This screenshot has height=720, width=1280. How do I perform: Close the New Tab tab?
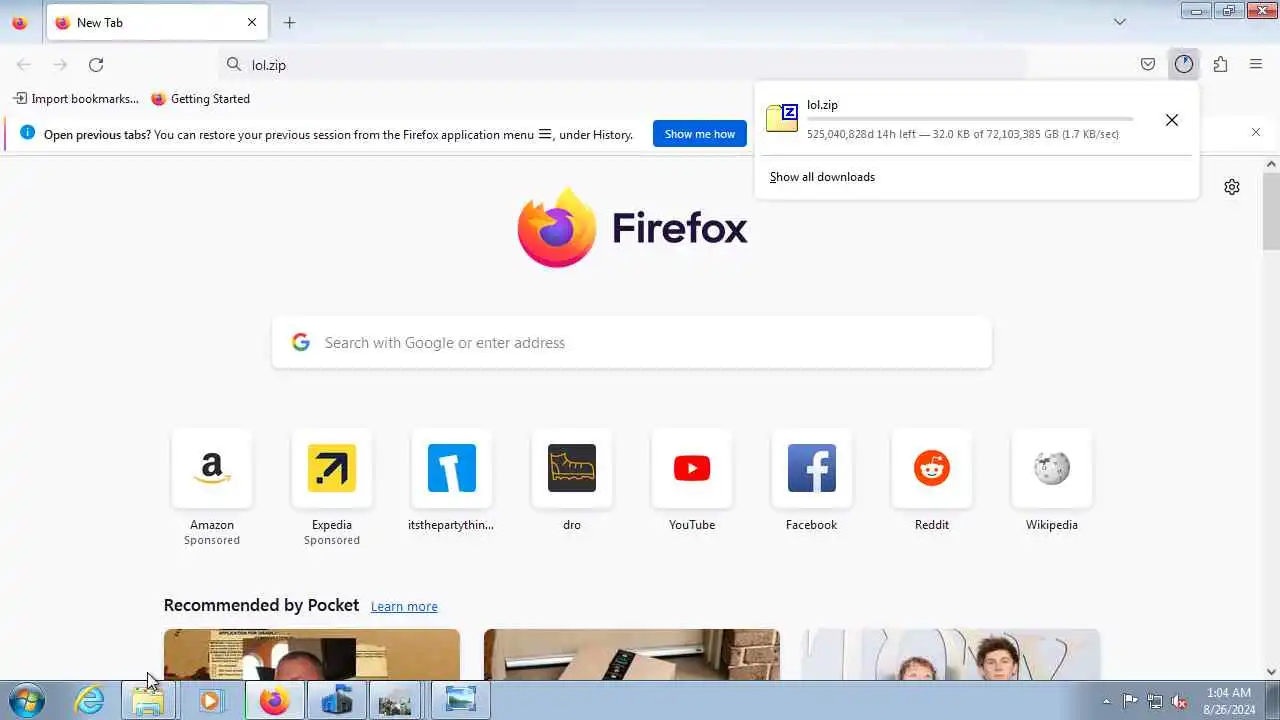[x=252, y=22]
